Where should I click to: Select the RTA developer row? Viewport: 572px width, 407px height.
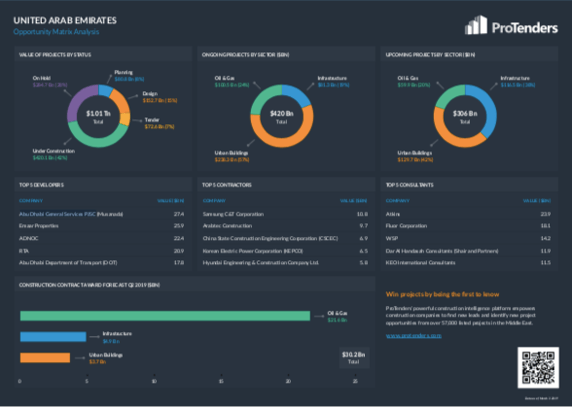pyautogui.click(x=102, y=251)
